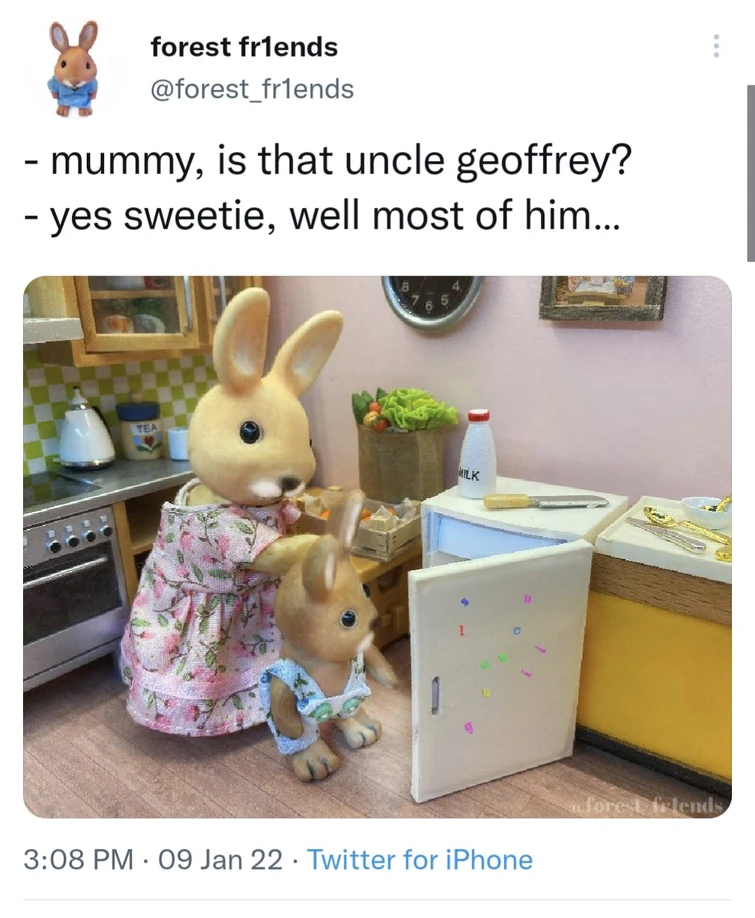755x918 pixels.
Task: Click the milk bottle in the photo
Action: click(478, 453)
